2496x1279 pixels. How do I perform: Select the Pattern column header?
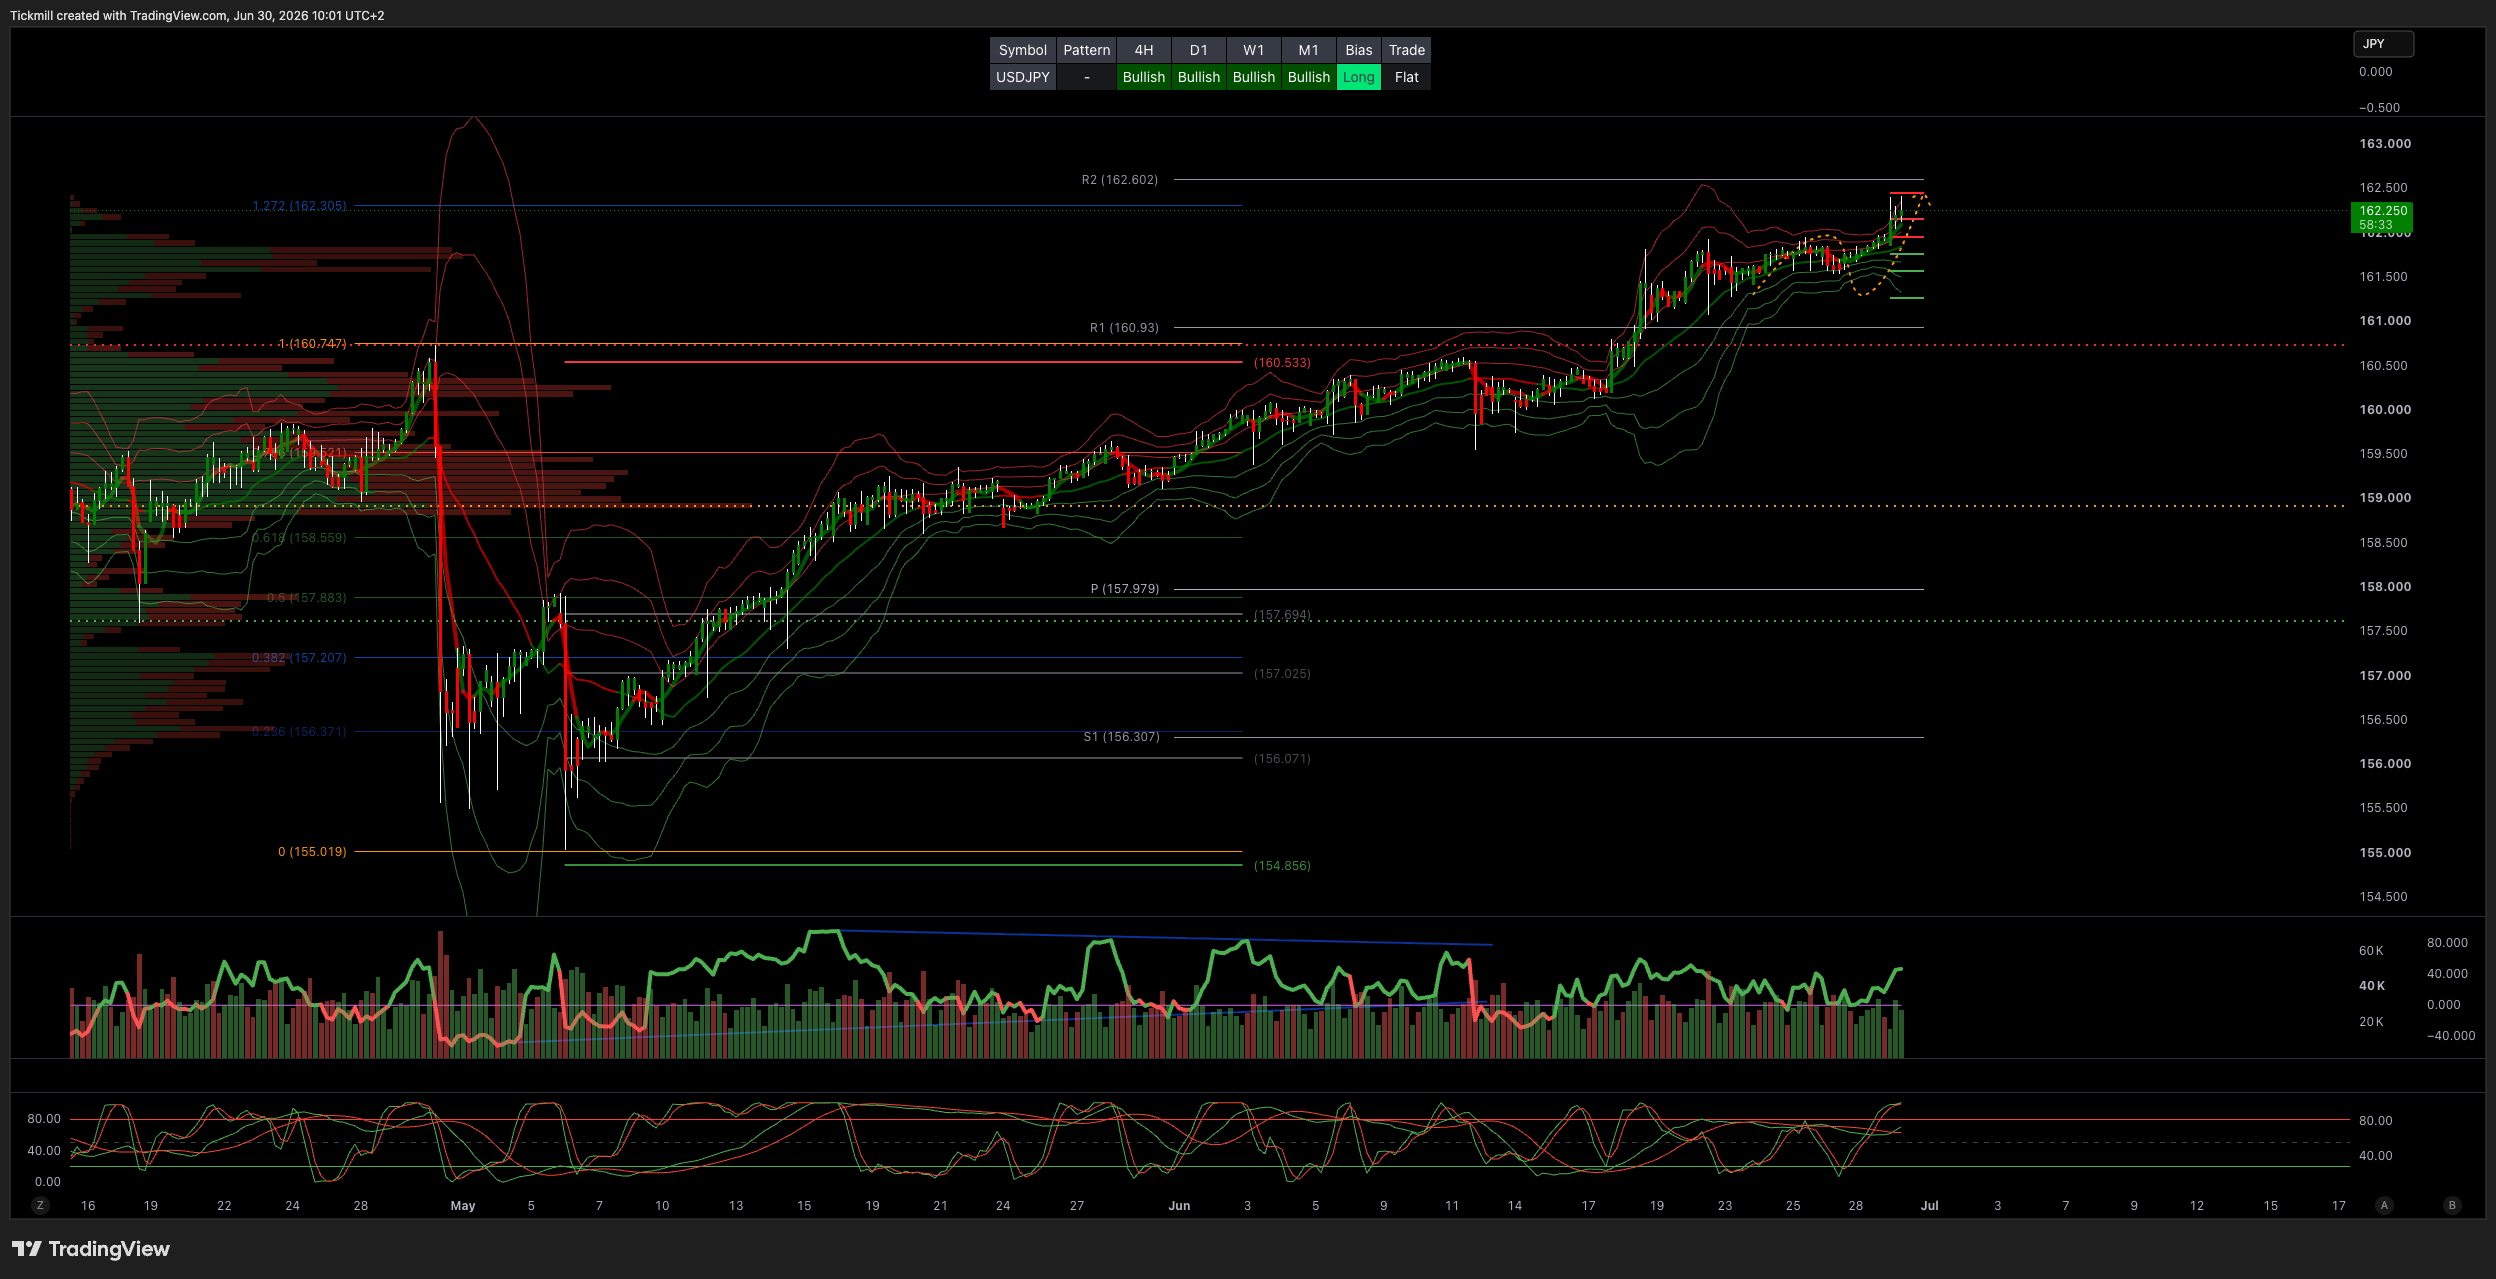click(x=1087, y=50)
